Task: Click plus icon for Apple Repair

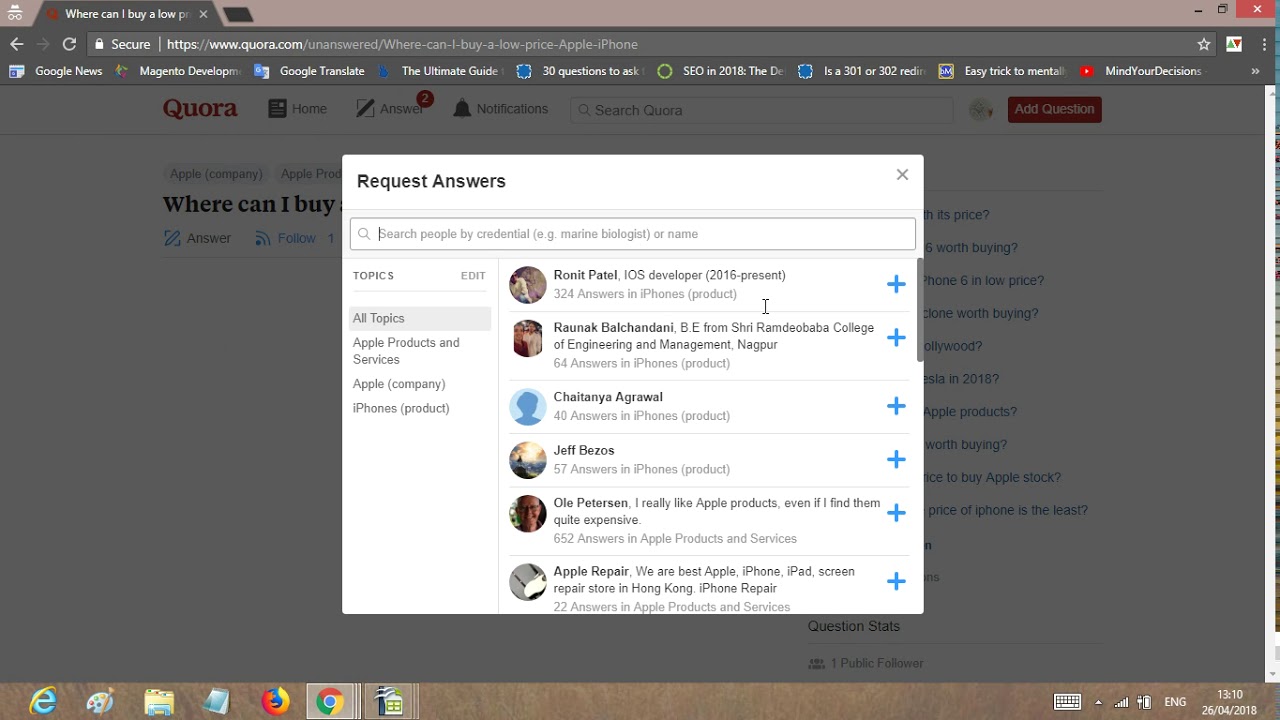Action: [896, 581]
